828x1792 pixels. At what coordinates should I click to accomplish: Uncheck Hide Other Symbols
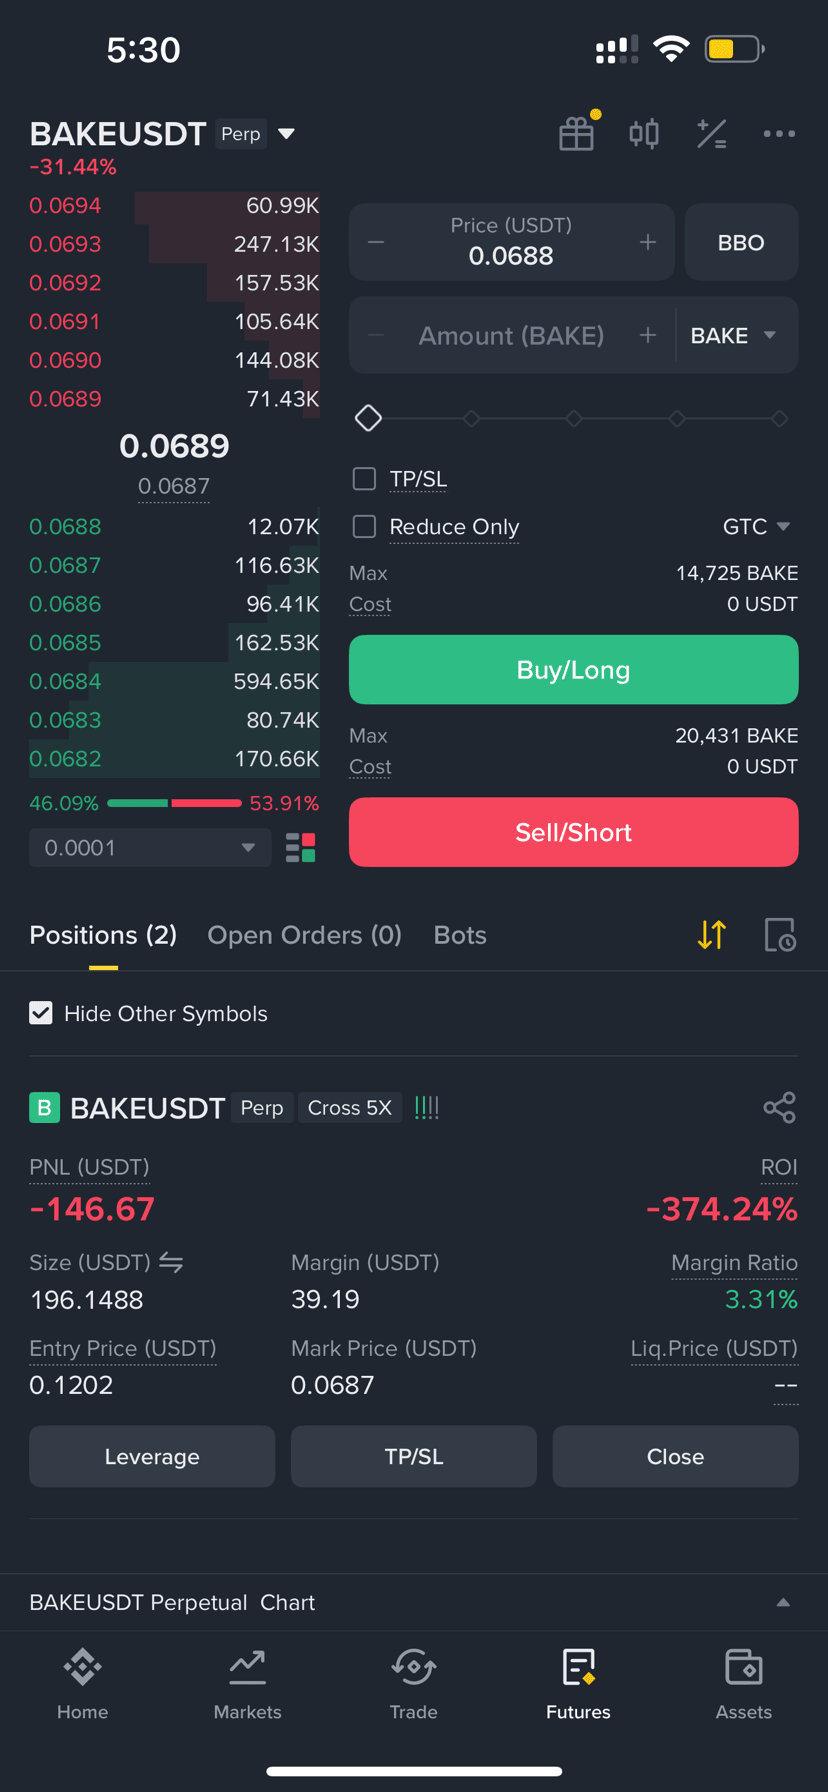41,1013
